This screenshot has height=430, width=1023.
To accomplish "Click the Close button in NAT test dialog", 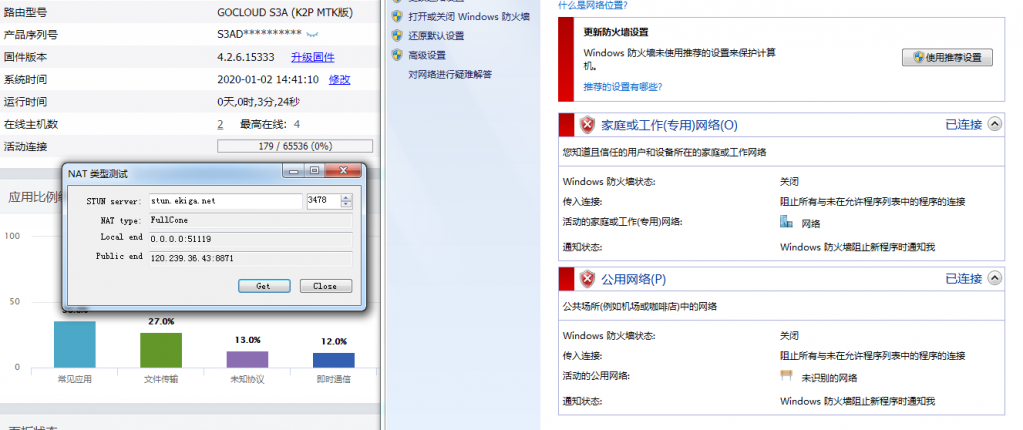I will [x=326, y=286].
